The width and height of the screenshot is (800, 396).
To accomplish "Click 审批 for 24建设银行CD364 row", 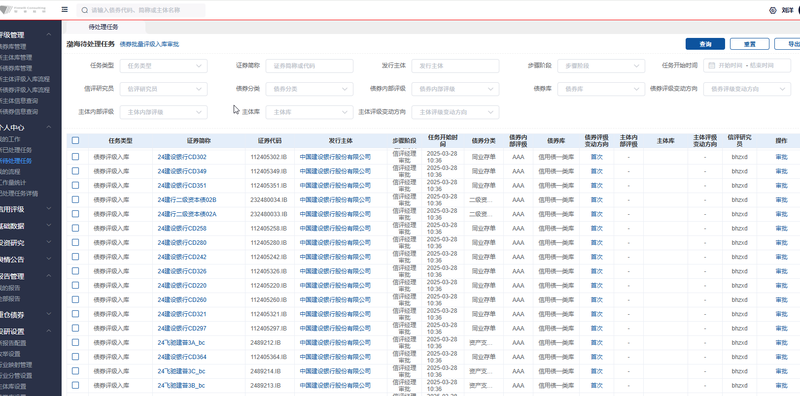I will [781, 357].
